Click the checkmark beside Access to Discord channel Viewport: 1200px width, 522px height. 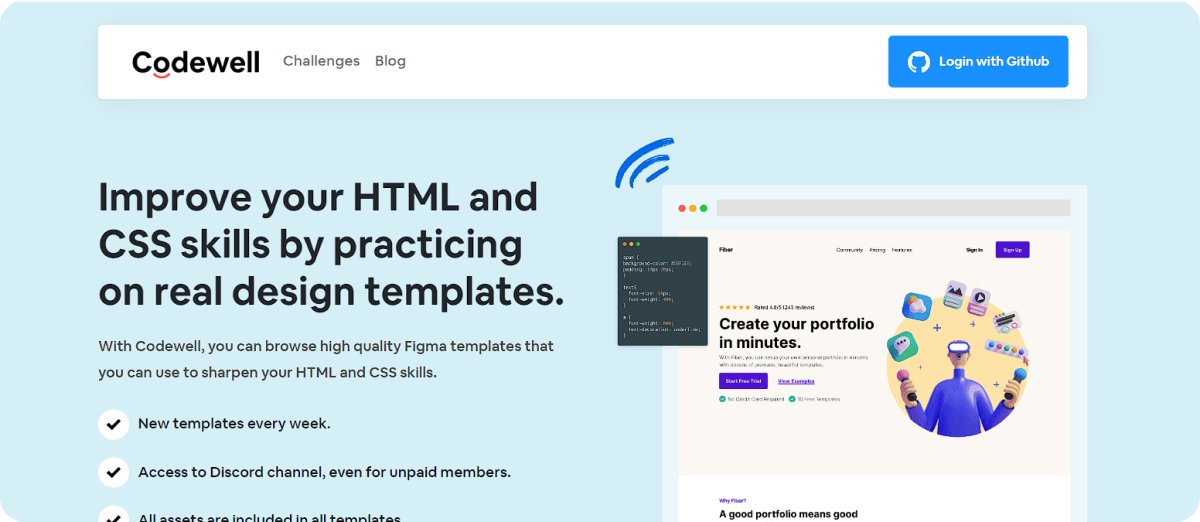(x=113, y=472)
